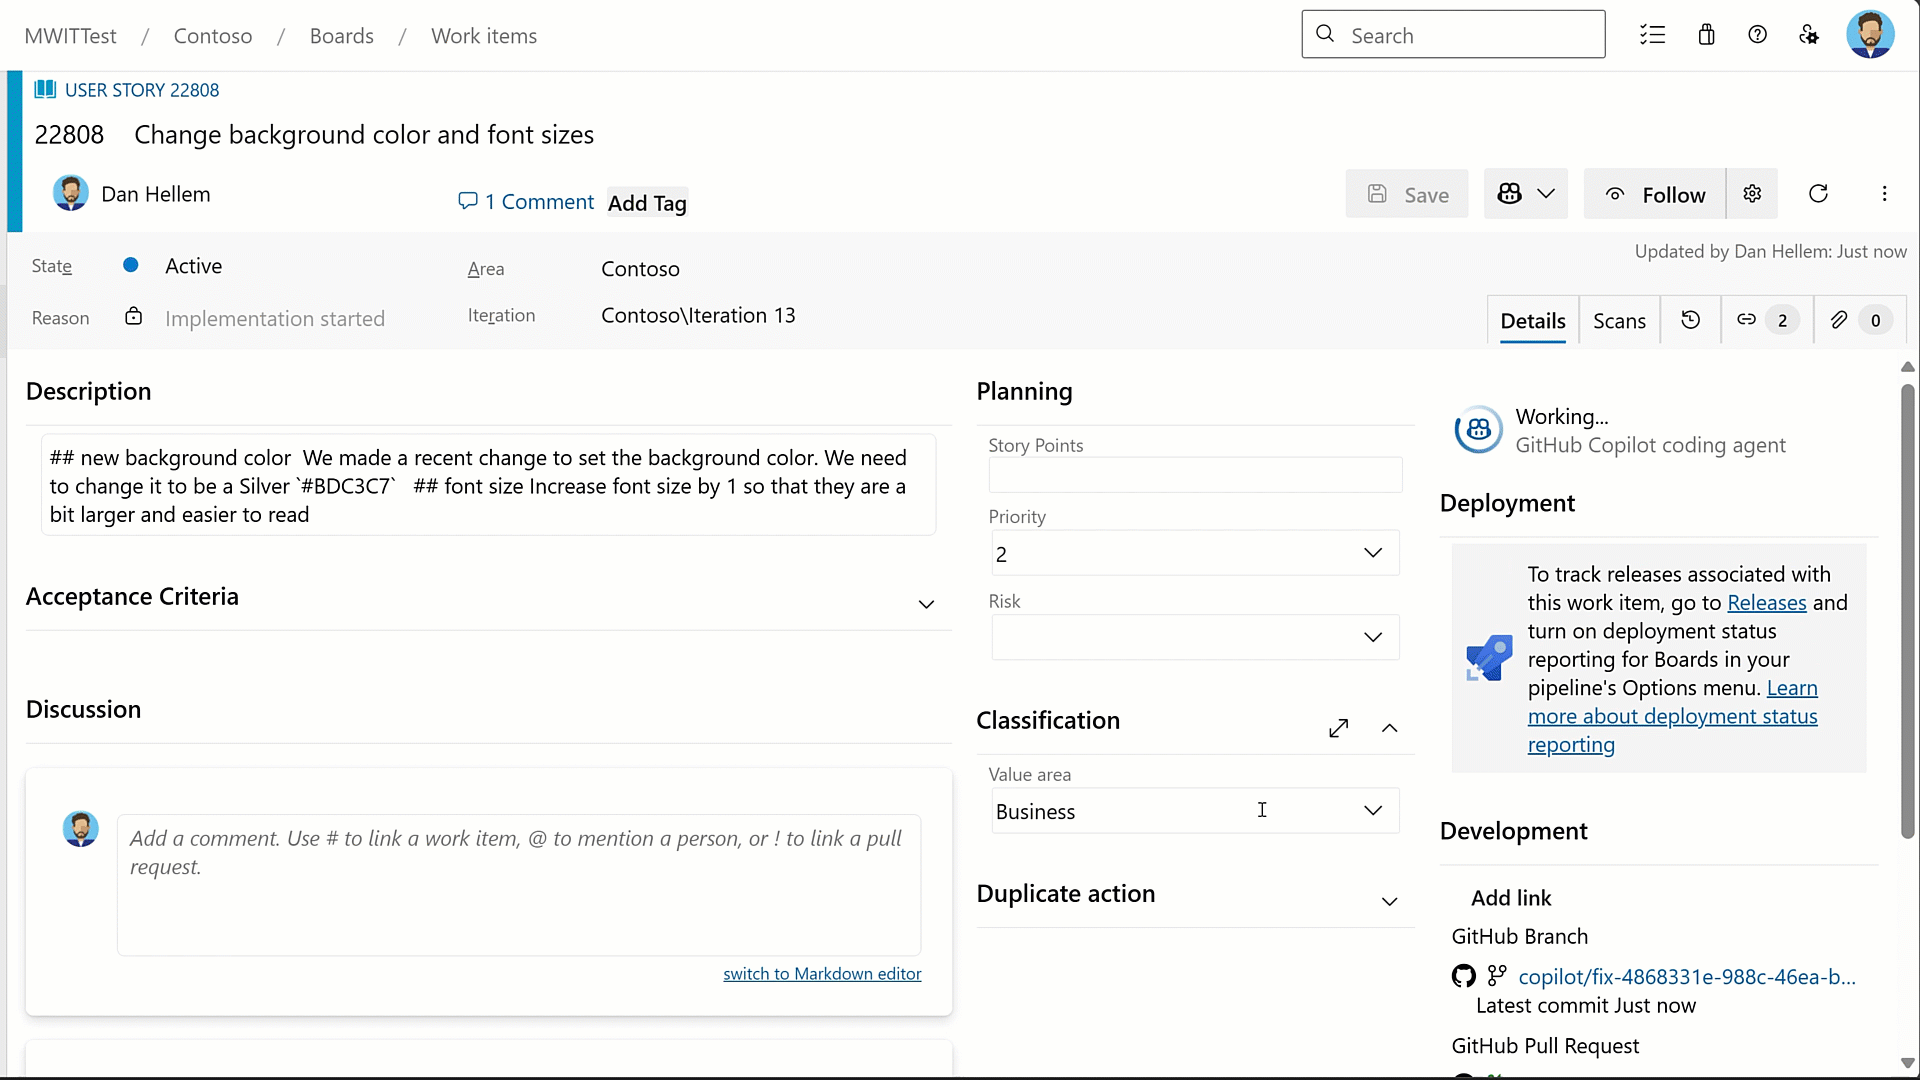The image size is (1920, 1080).
Task: Open the Help question mark icon
Action: click(x=1757, y=35)
